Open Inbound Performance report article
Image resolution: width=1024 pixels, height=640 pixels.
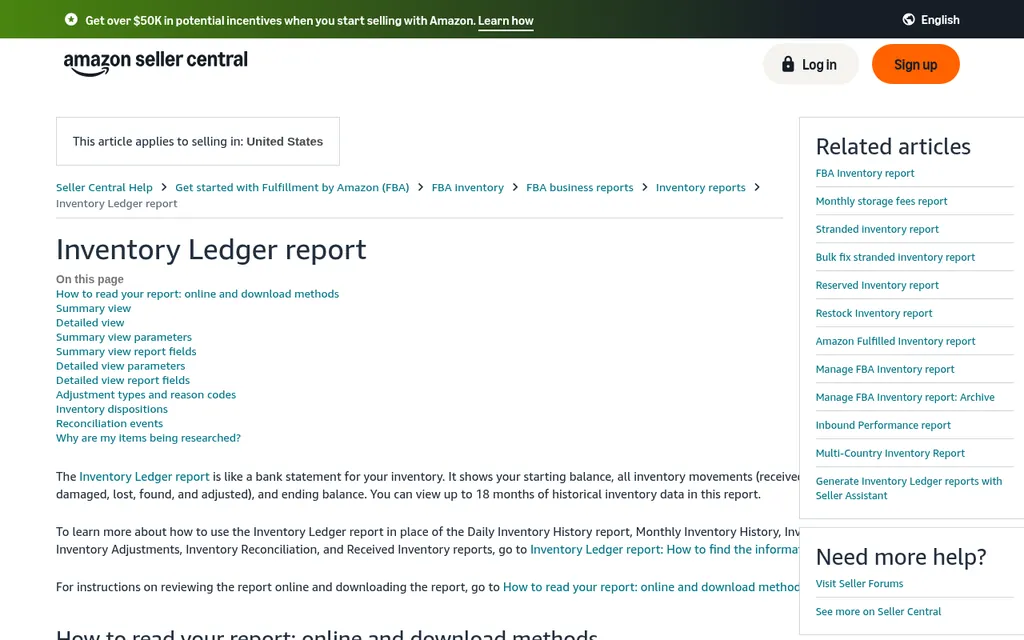point(883,426)
